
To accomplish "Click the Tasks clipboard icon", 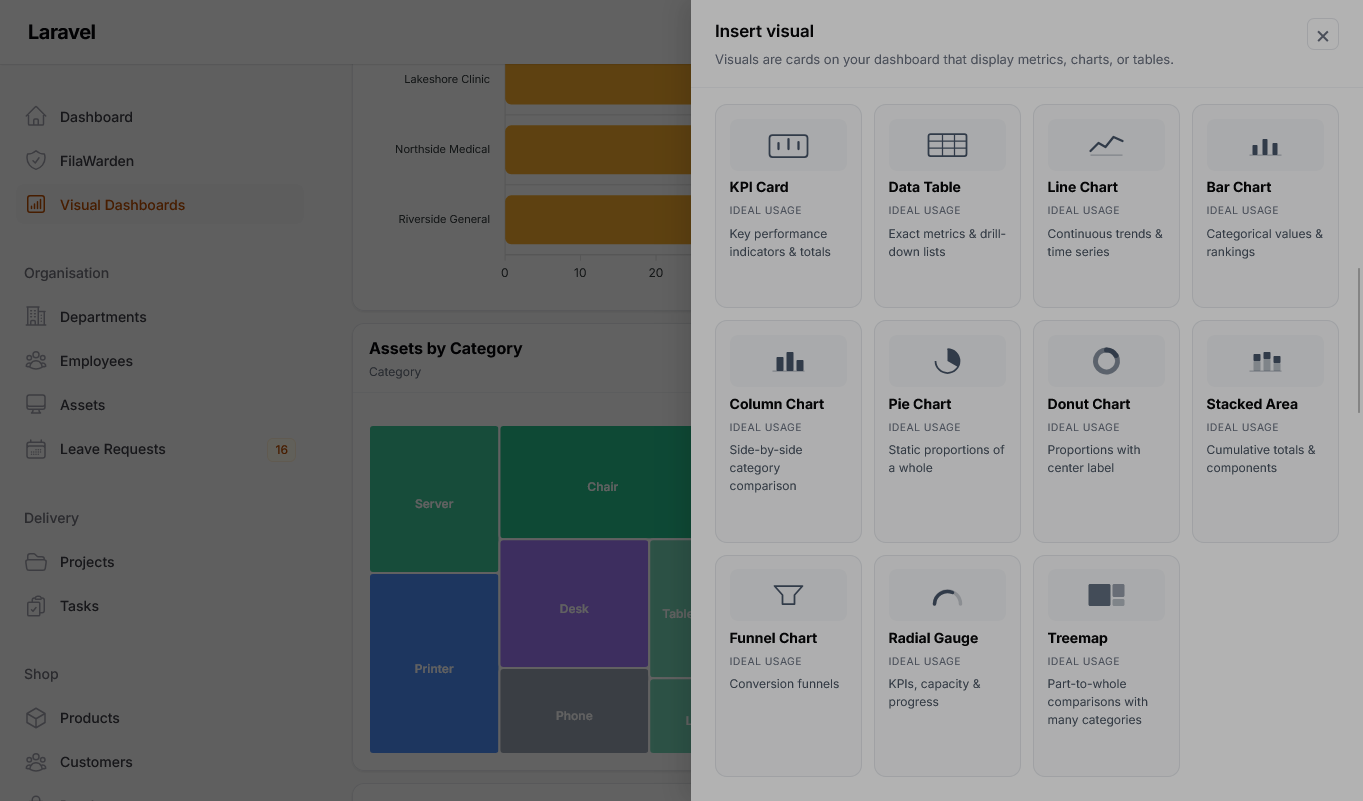I will (36, 606).
